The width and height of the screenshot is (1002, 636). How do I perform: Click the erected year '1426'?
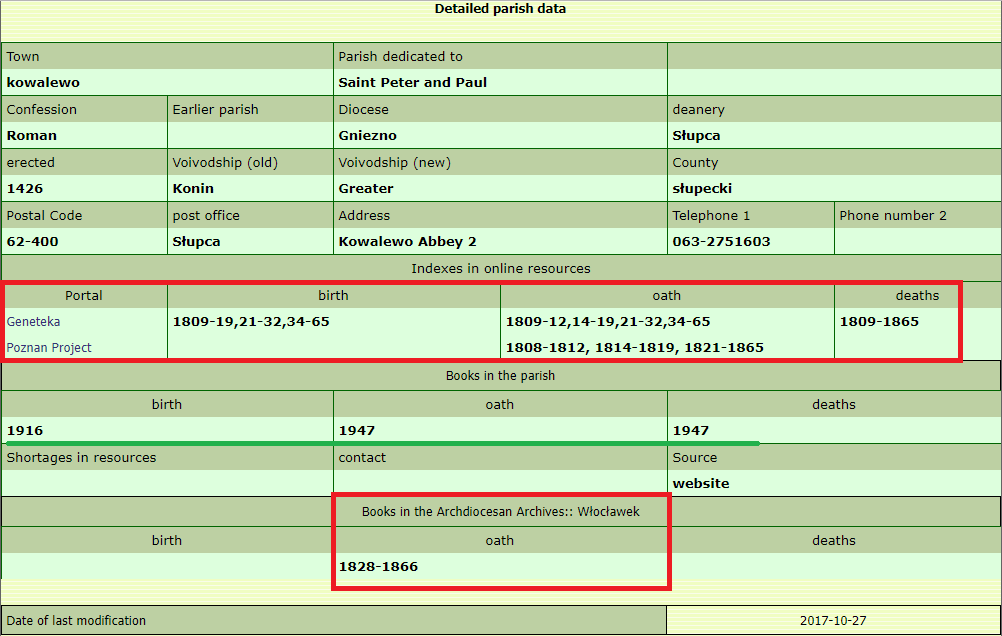(x=25, y=189)
